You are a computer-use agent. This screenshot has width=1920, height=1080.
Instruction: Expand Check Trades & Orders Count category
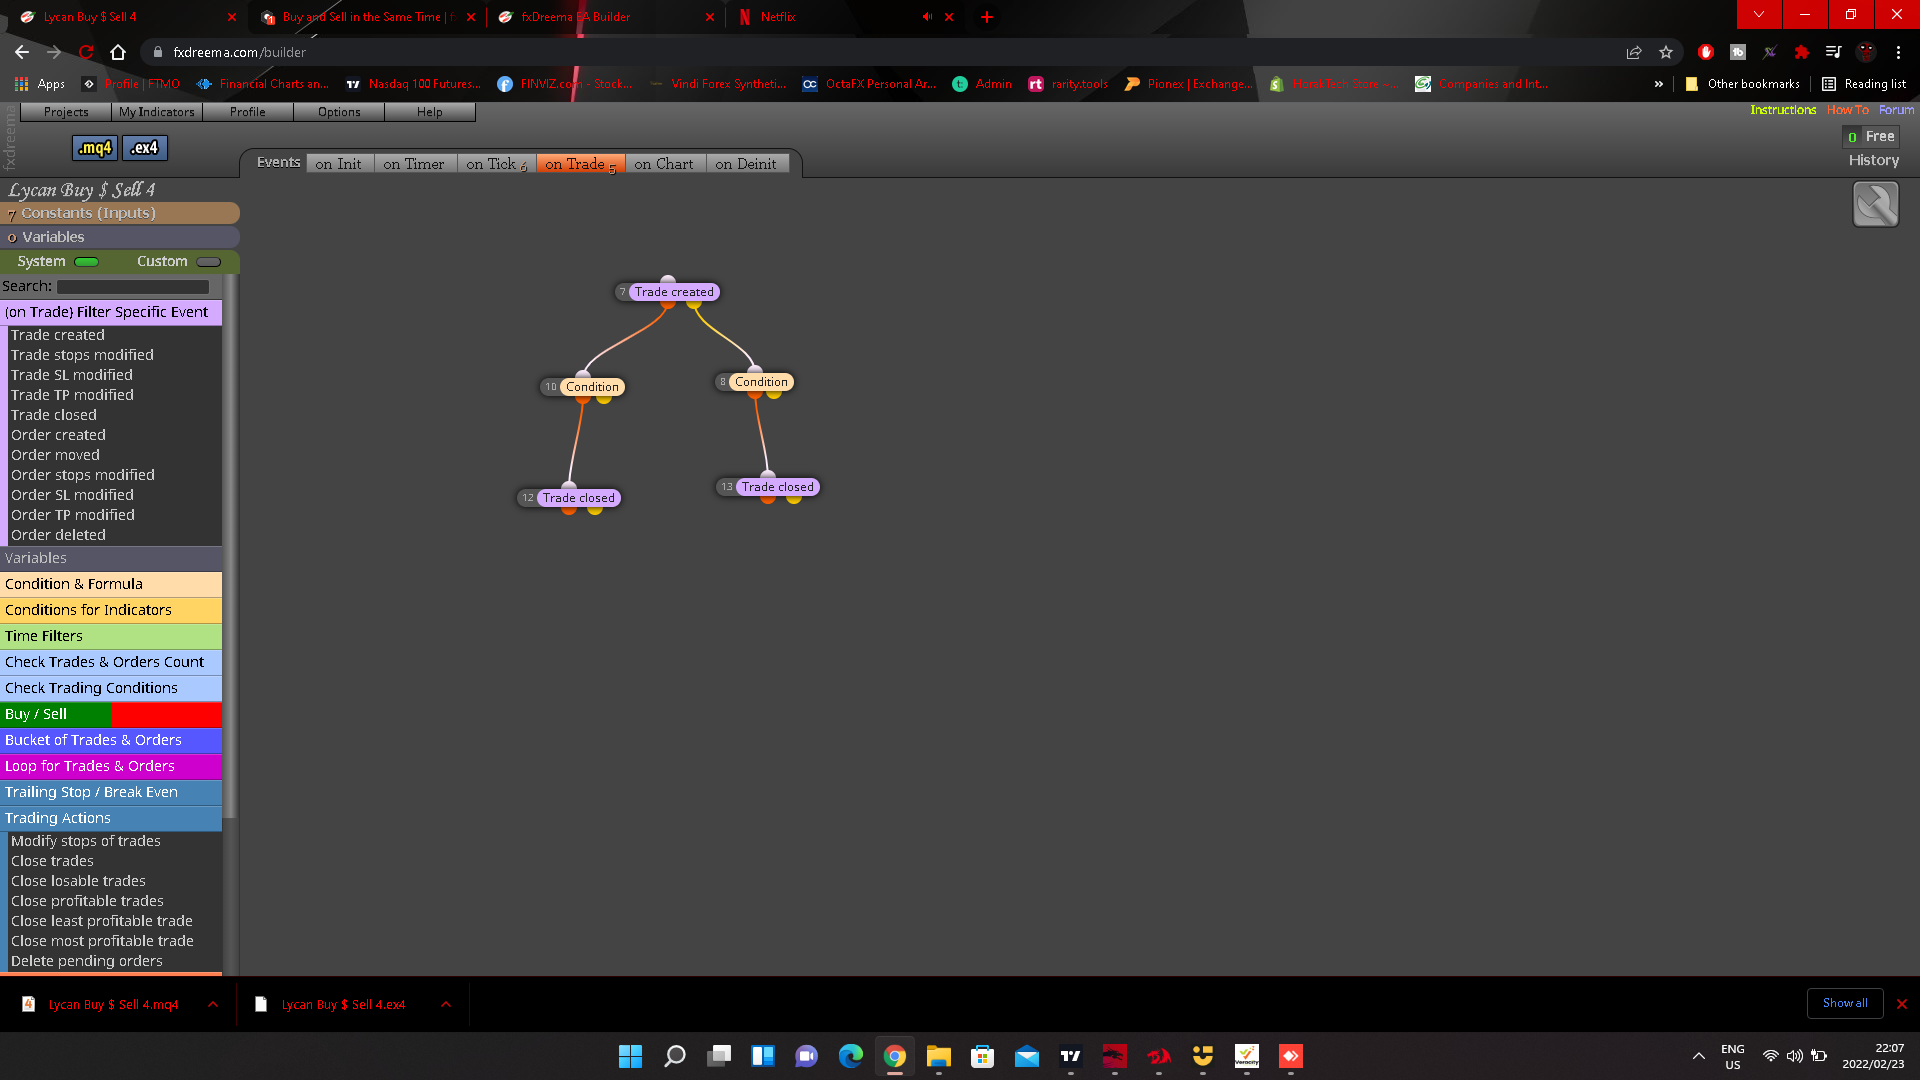click(x=111, y=662)
